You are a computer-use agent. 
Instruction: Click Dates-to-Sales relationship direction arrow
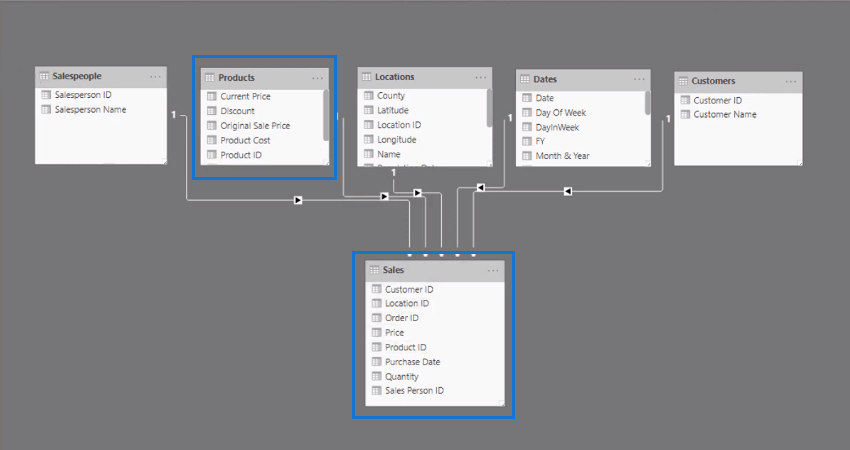pos(480,188)
